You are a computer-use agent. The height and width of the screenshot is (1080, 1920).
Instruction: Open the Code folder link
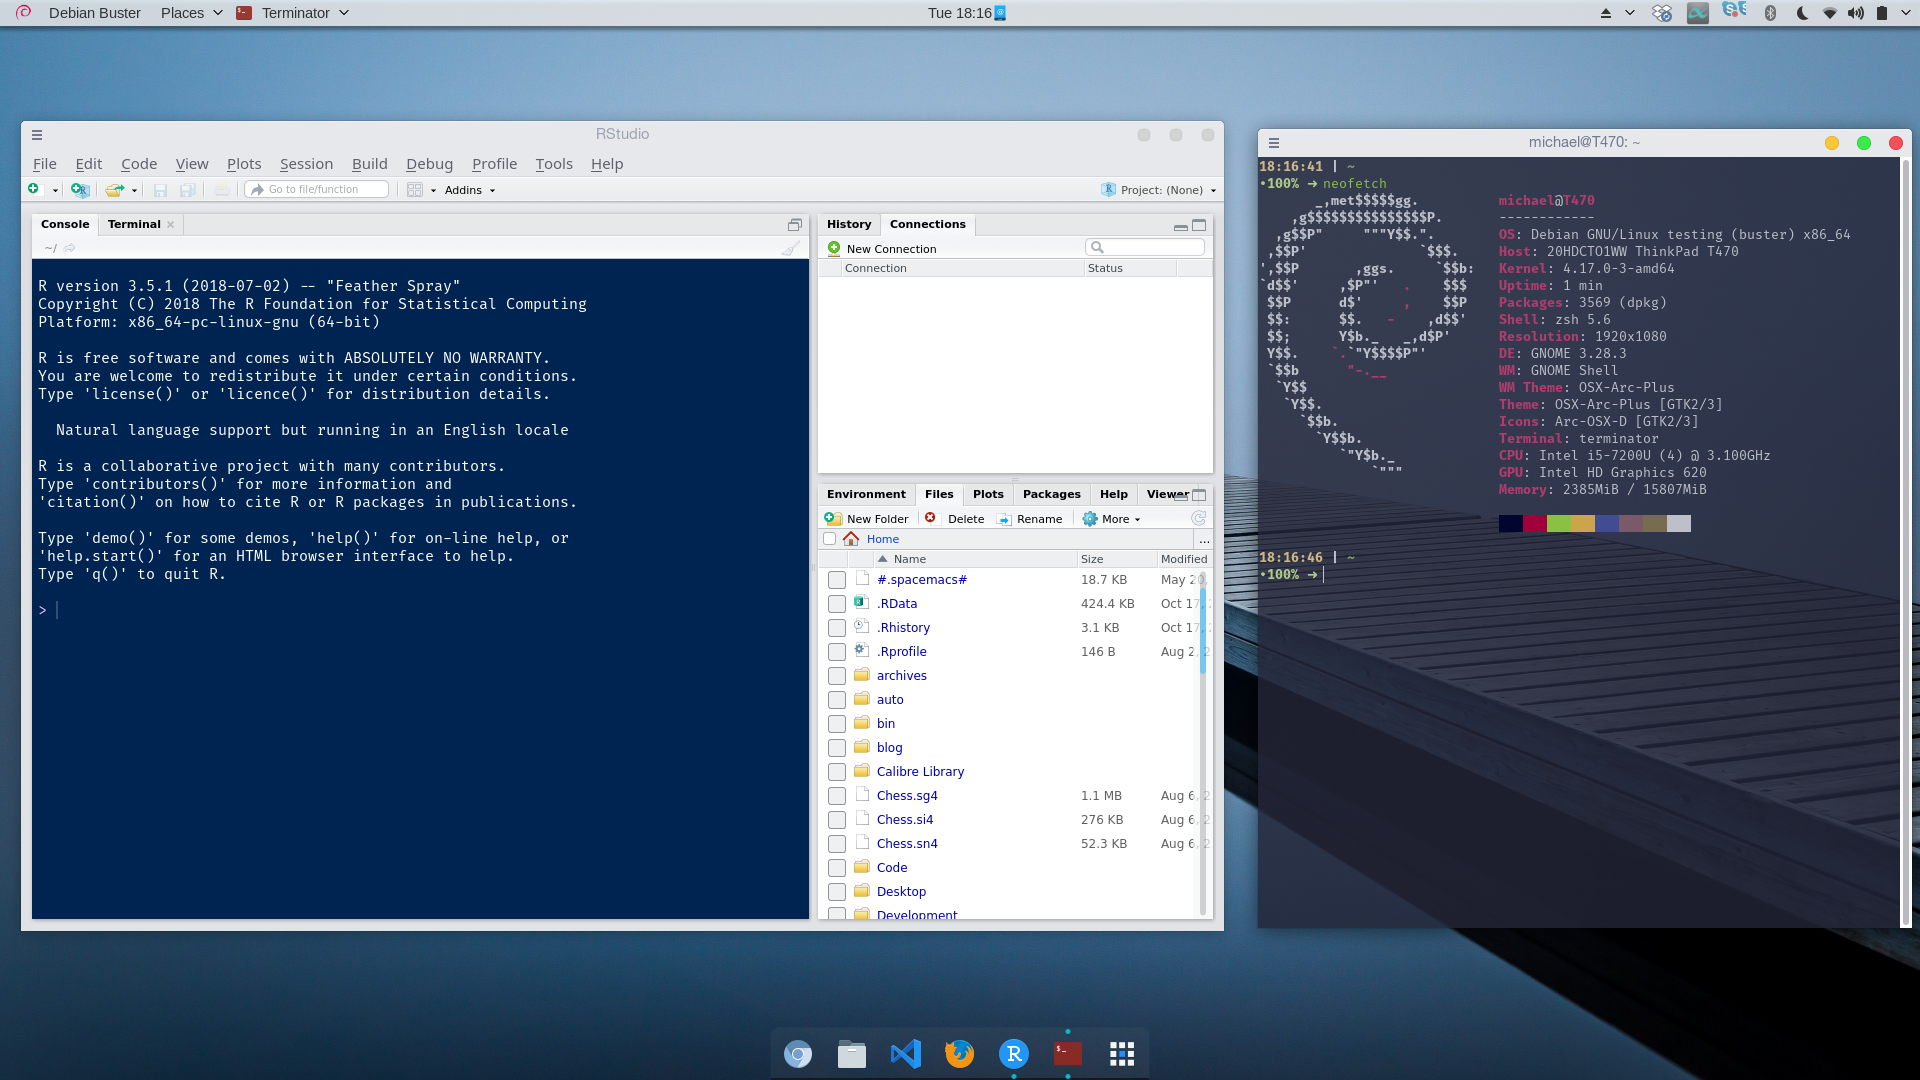click(x=892, y=868)
